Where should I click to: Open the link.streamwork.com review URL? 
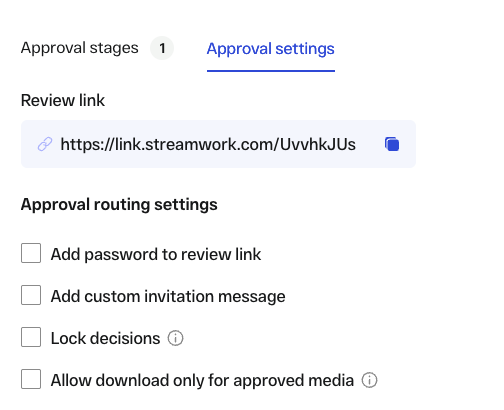coord(208,145)
